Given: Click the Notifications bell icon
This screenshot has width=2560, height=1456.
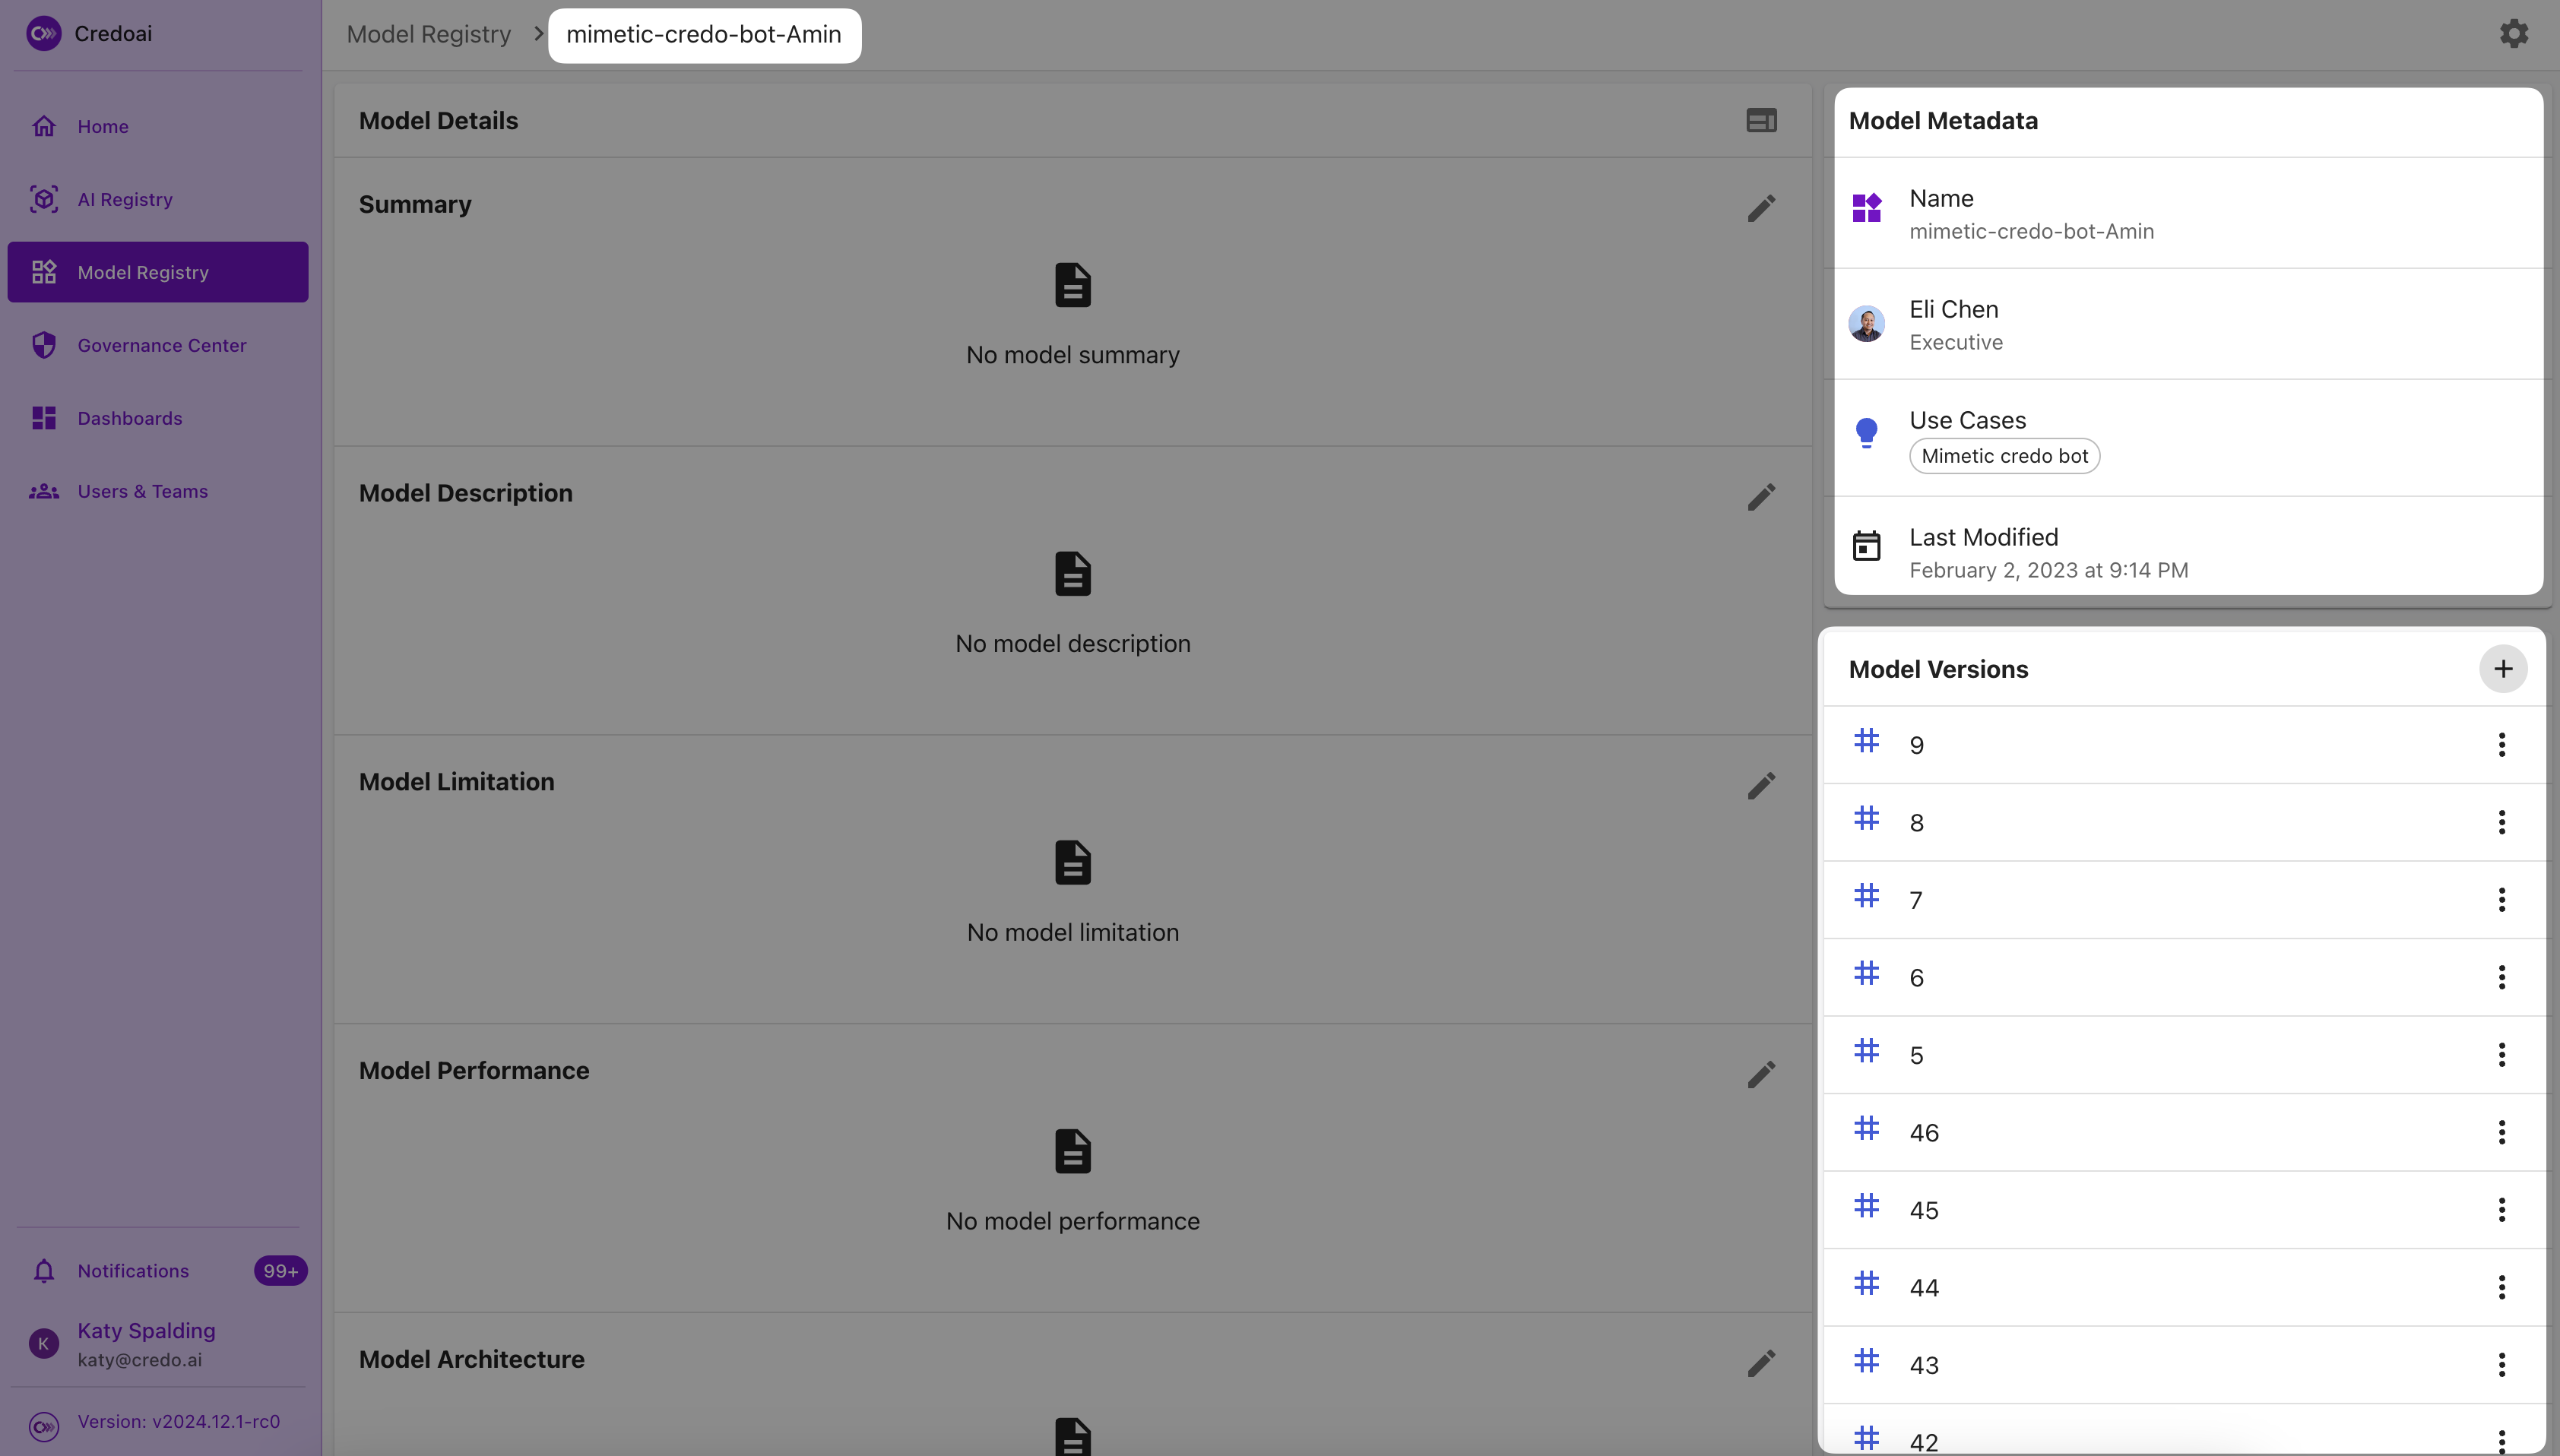Looking at the screenshot, I should (43, 1271).
